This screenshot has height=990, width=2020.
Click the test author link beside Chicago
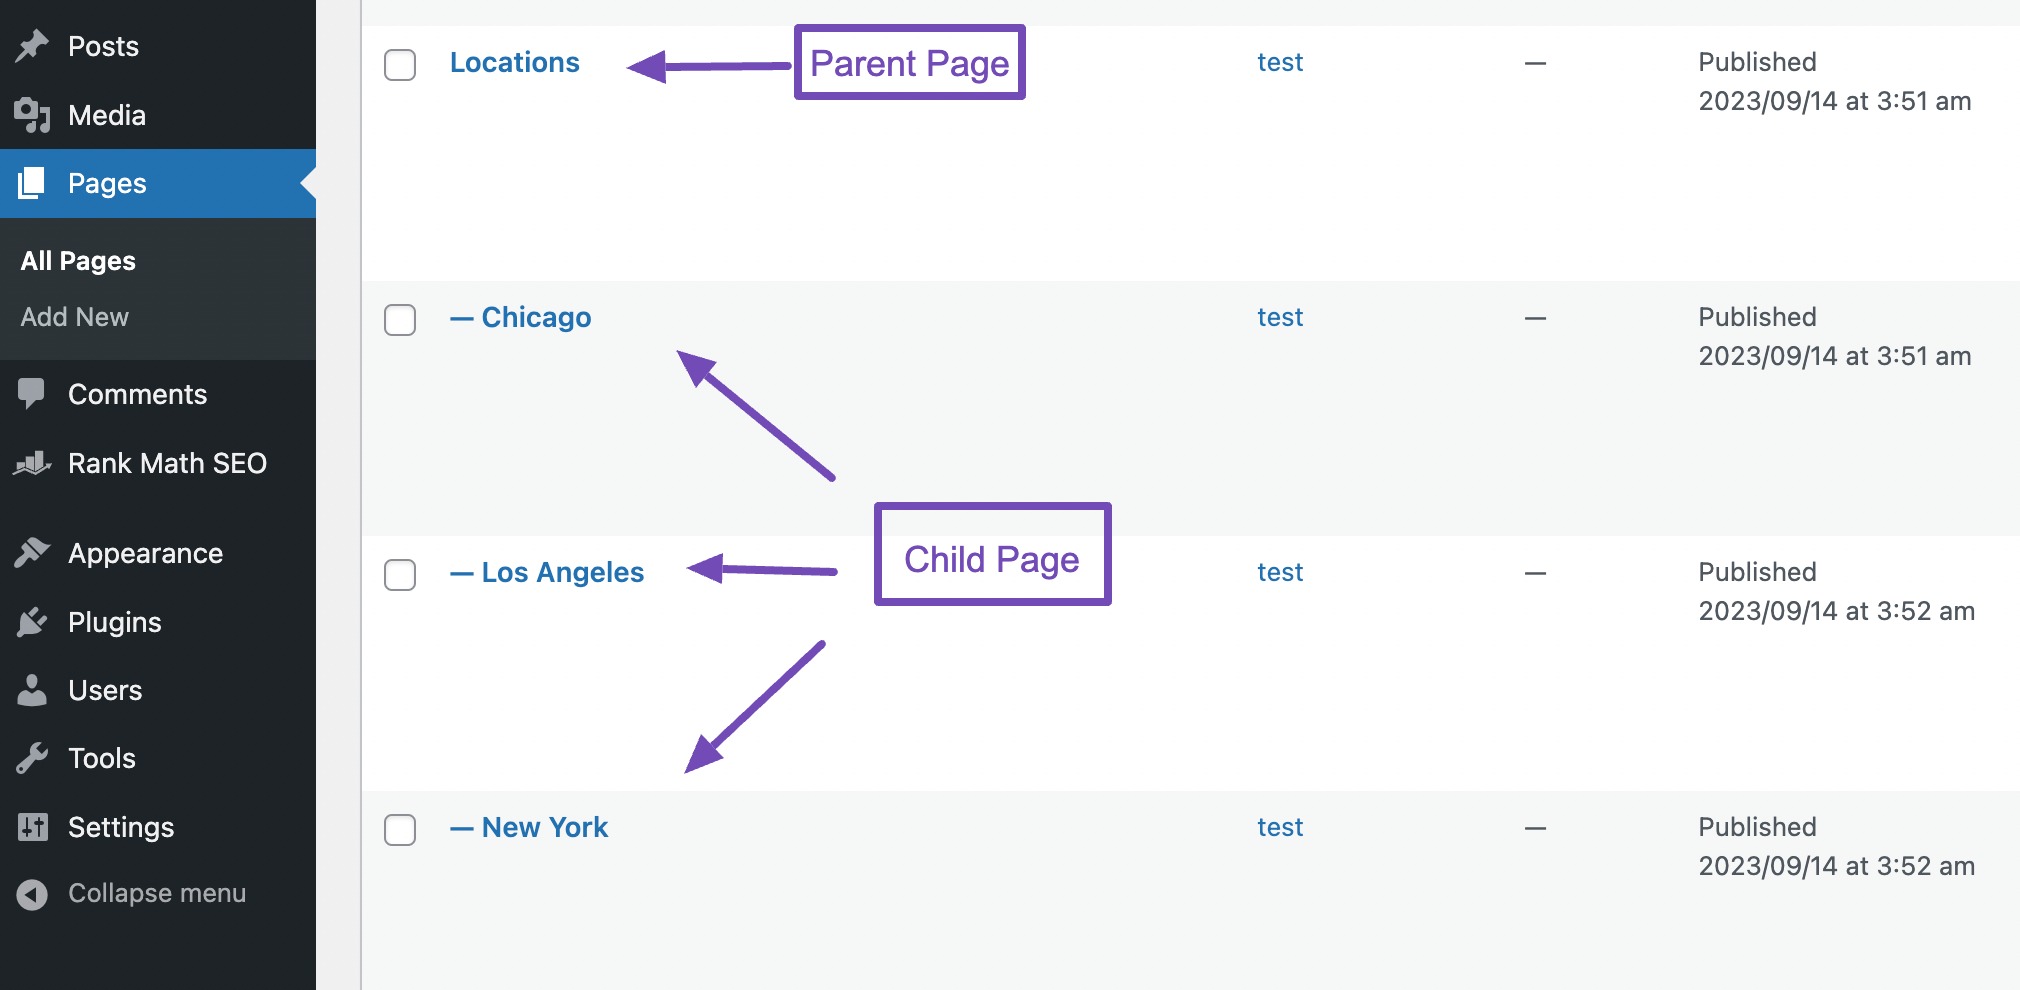point(1279,316)
